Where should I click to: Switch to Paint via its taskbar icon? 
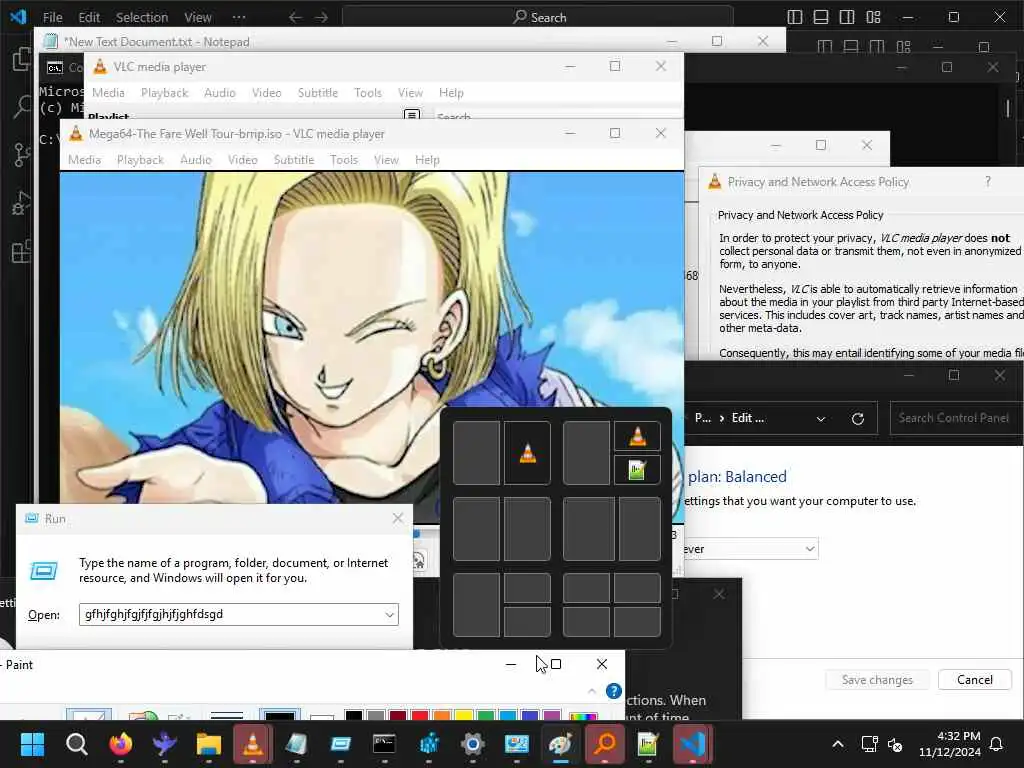[x=560, y=744]
